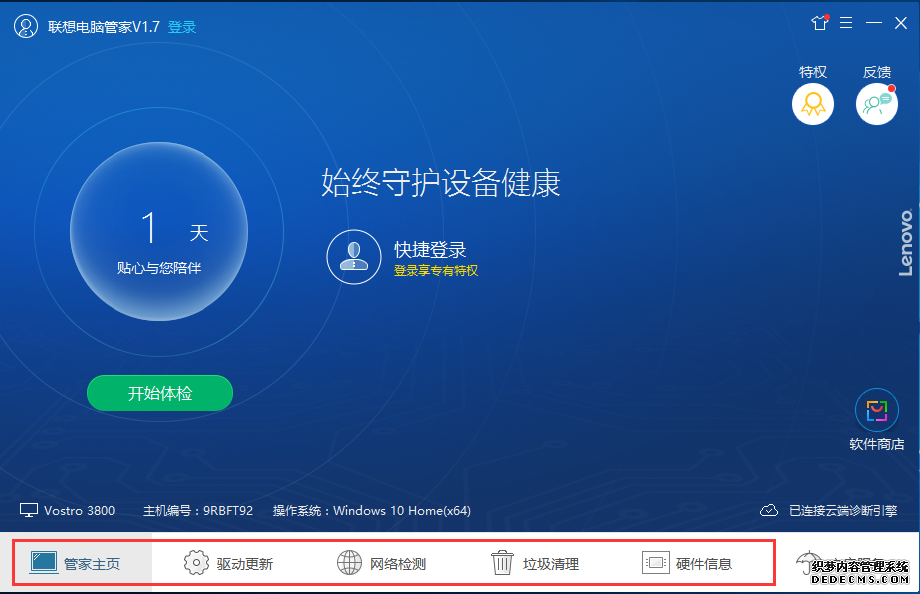Click the cloud diagnostic engine icon

pyautogui.click(x=769, y=511)
